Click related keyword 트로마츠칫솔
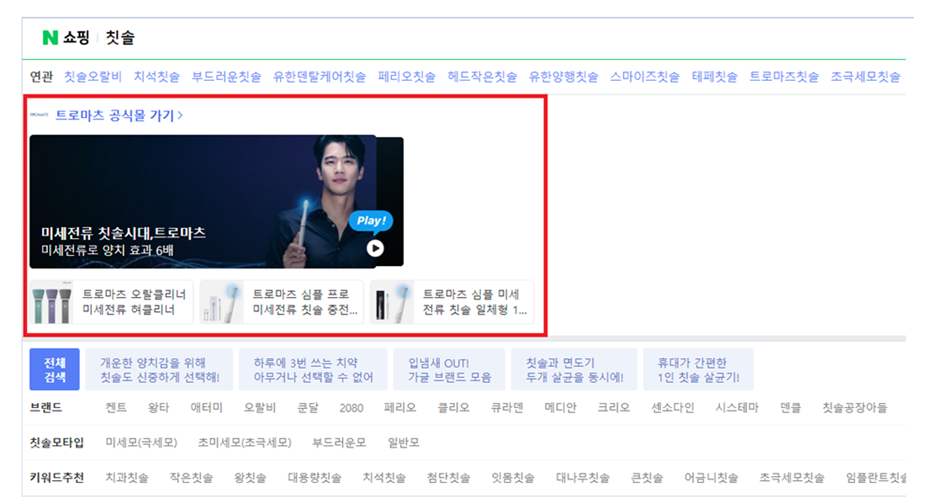Viewport: 940px width, 497px height. (784, 77)
